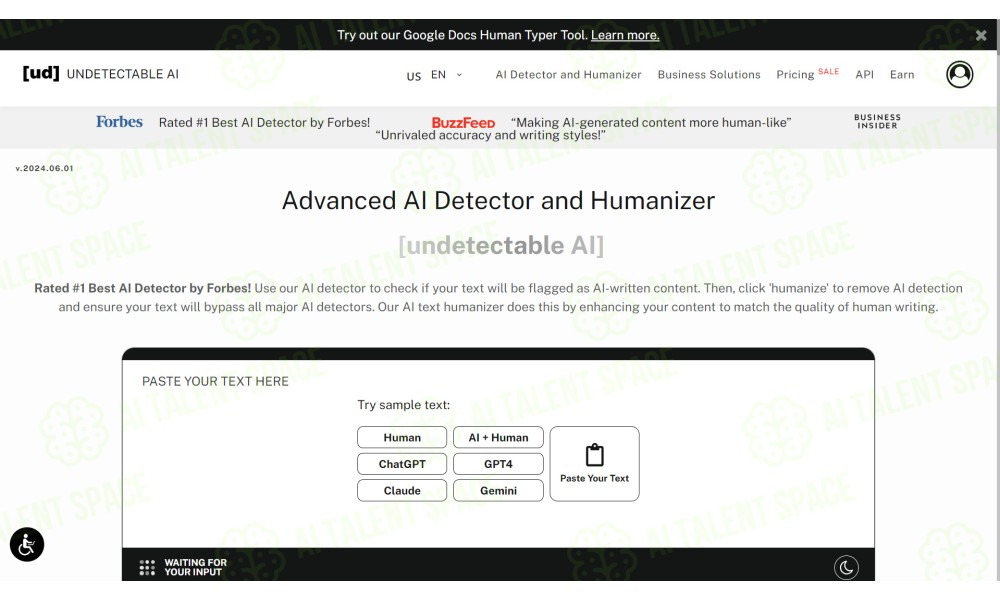Load the GPT4 sample text
The height and width of the screenshot is (600, 1000).
[498, 464]
